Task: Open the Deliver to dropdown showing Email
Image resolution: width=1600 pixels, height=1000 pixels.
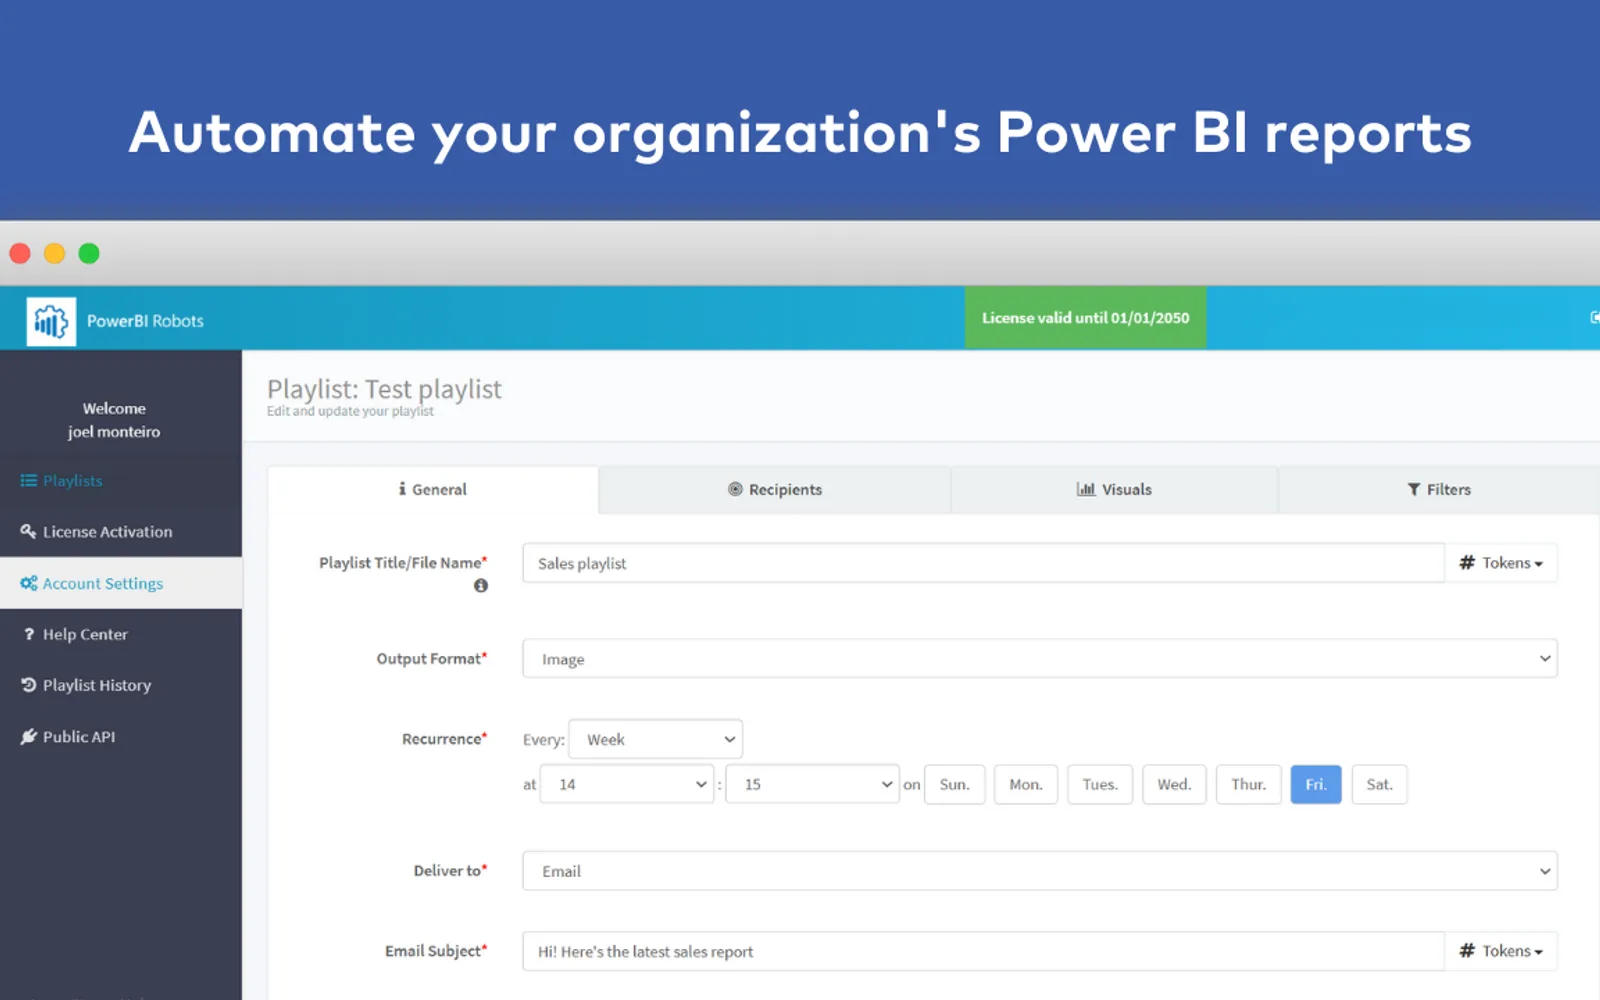Action: [1040, 871]
